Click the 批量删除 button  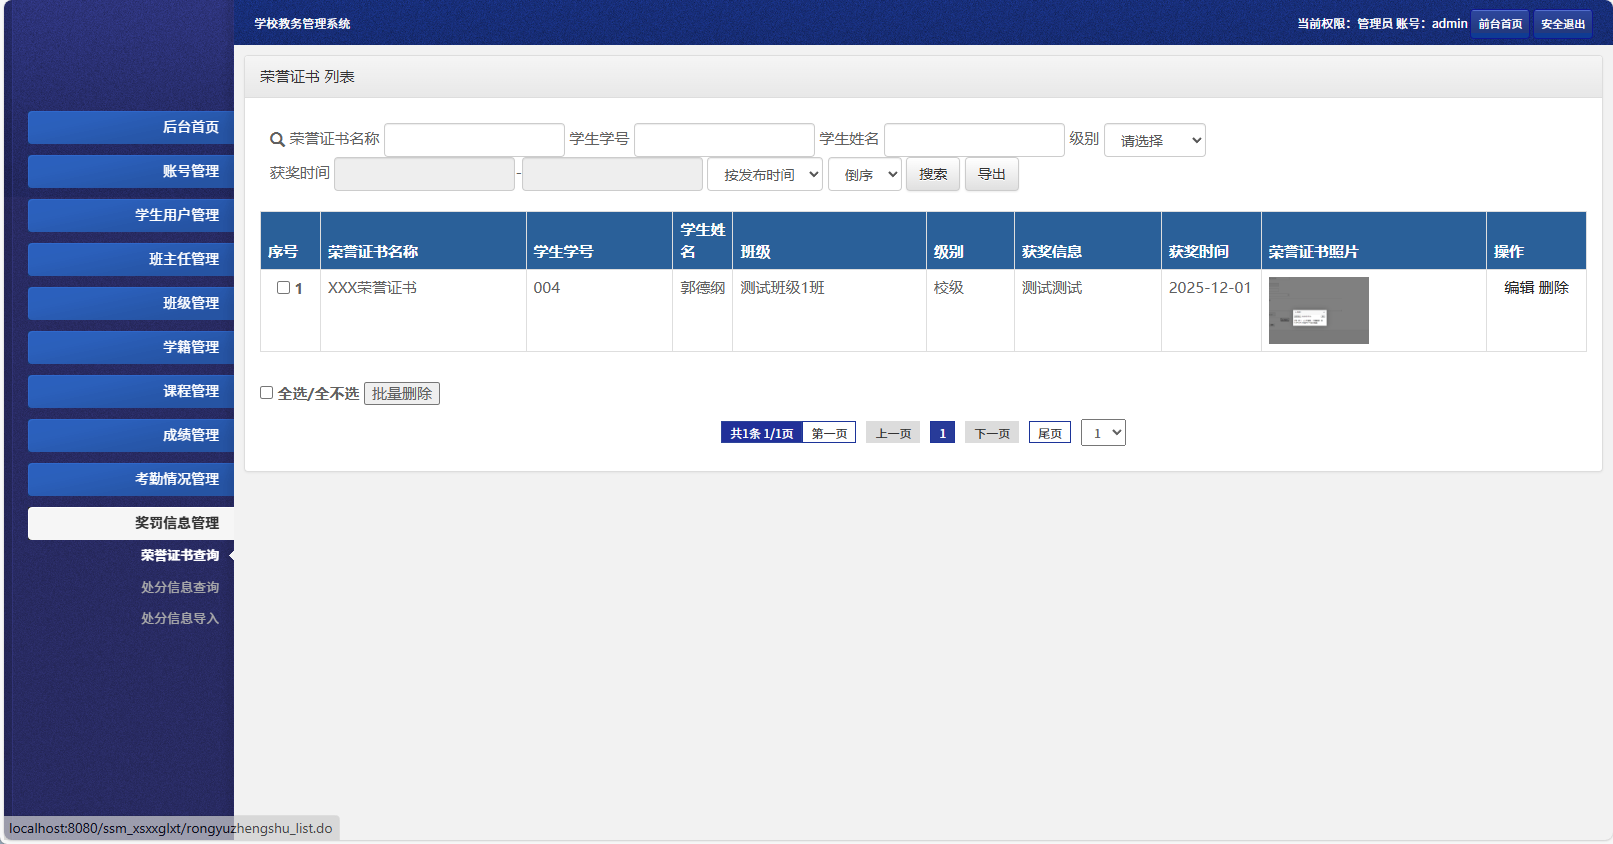click(x=402, y=393)
